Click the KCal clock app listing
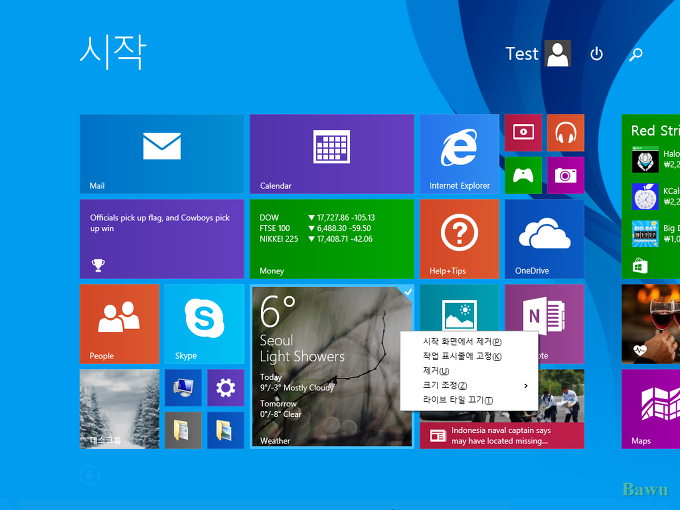The width and height of the screenshot is (680, 510). [x=655, y=196]
